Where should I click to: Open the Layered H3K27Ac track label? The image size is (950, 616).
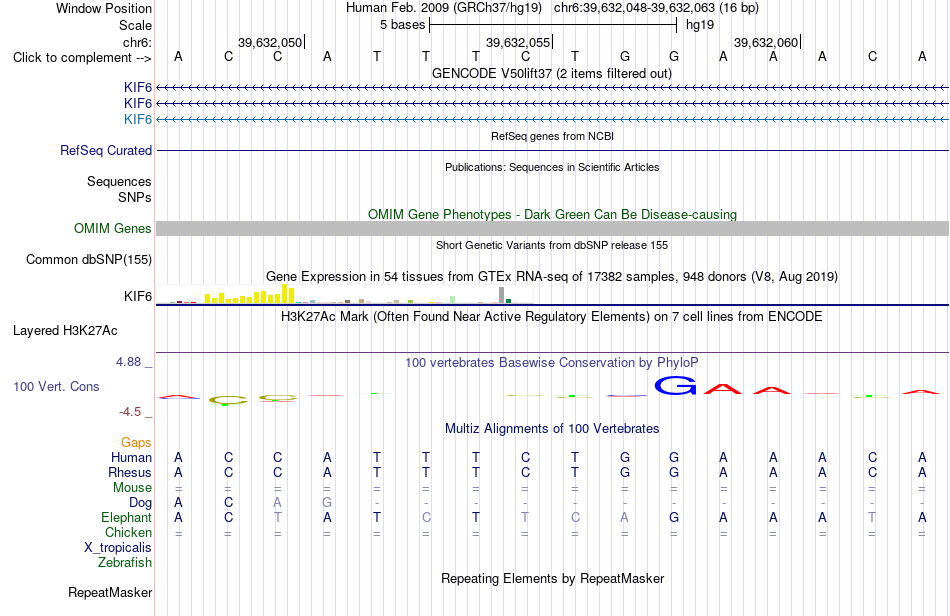coord(65,331)
